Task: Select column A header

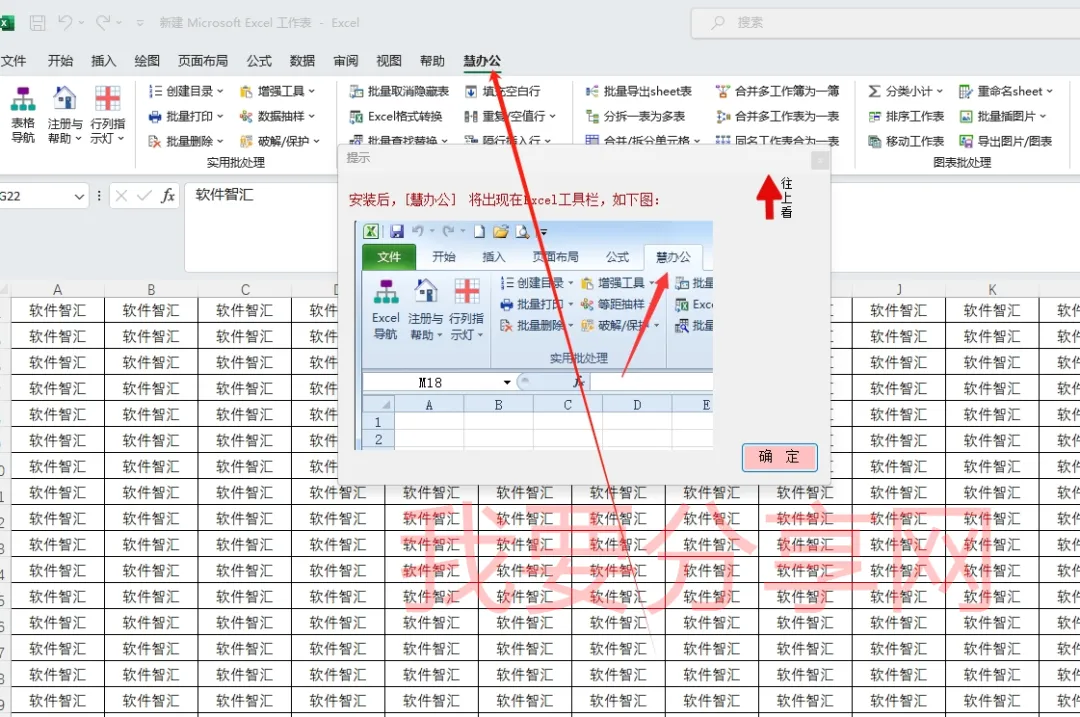Action: [x=58, y=290]
